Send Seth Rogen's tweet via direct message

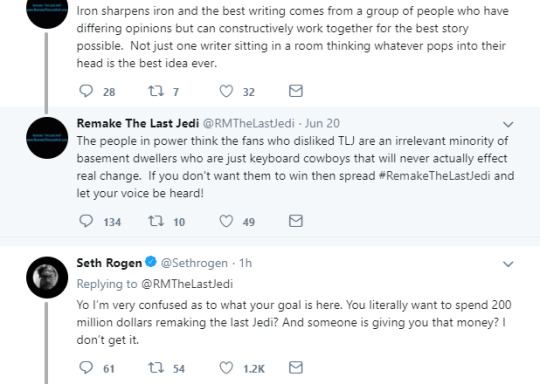point(296,367)
